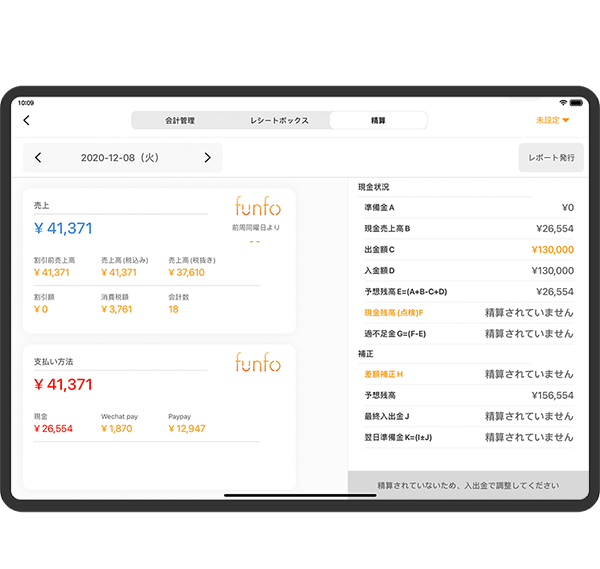Select the 入金額D row
Image resolution: width=600 pixels, height=569 pixels.
(x=469, y=271)
